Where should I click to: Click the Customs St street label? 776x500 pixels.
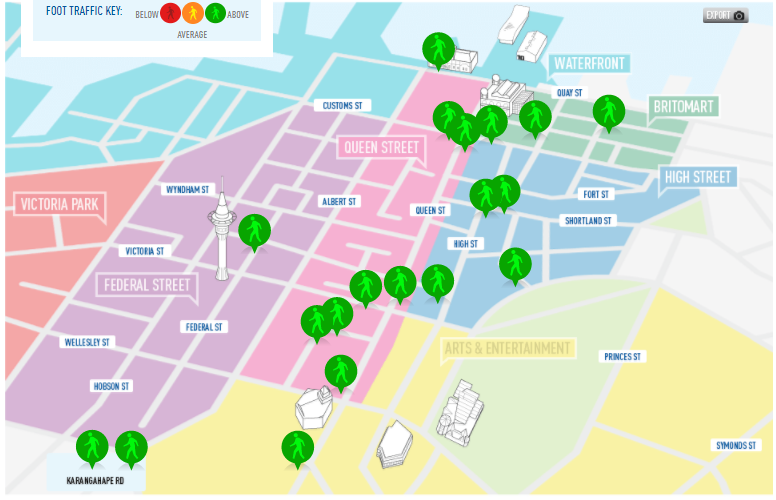click(342, 105)
